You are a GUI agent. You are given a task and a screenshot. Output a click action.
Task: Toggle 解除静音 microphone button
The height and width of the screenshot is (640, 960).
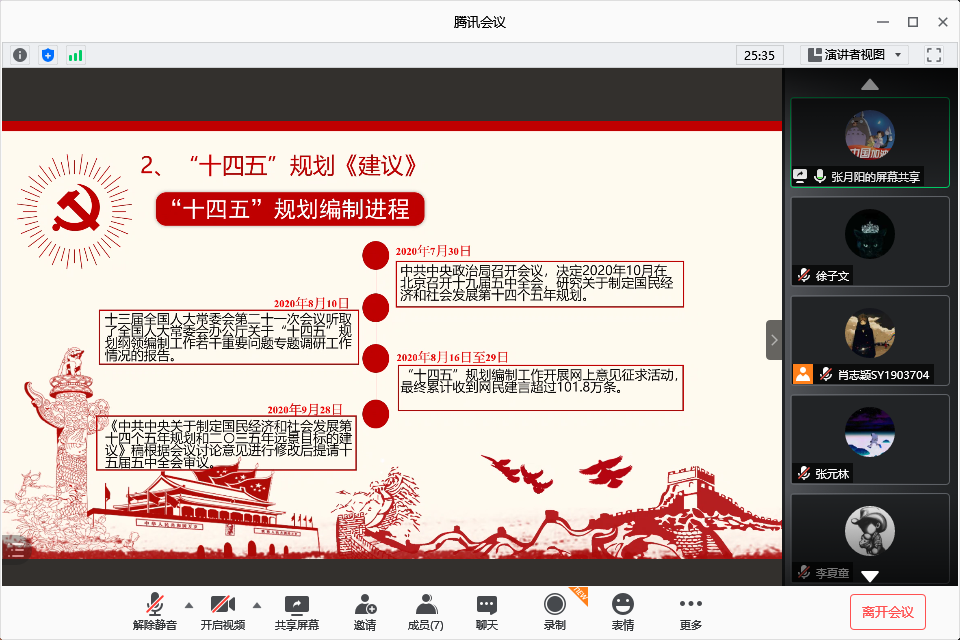click(x=155, y=611)
